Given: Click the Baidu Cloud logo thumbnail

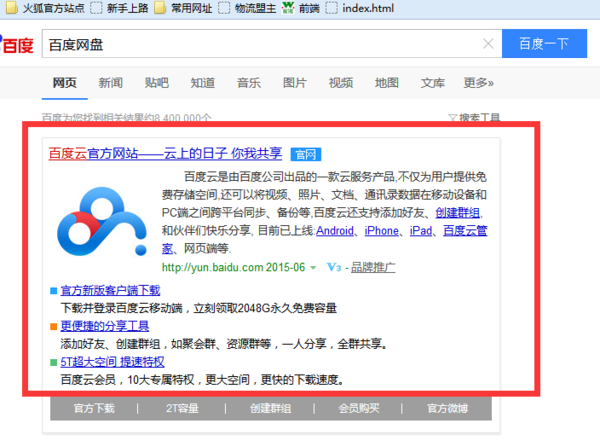Looking at the screenshot, I should click(x=102, y=221).
